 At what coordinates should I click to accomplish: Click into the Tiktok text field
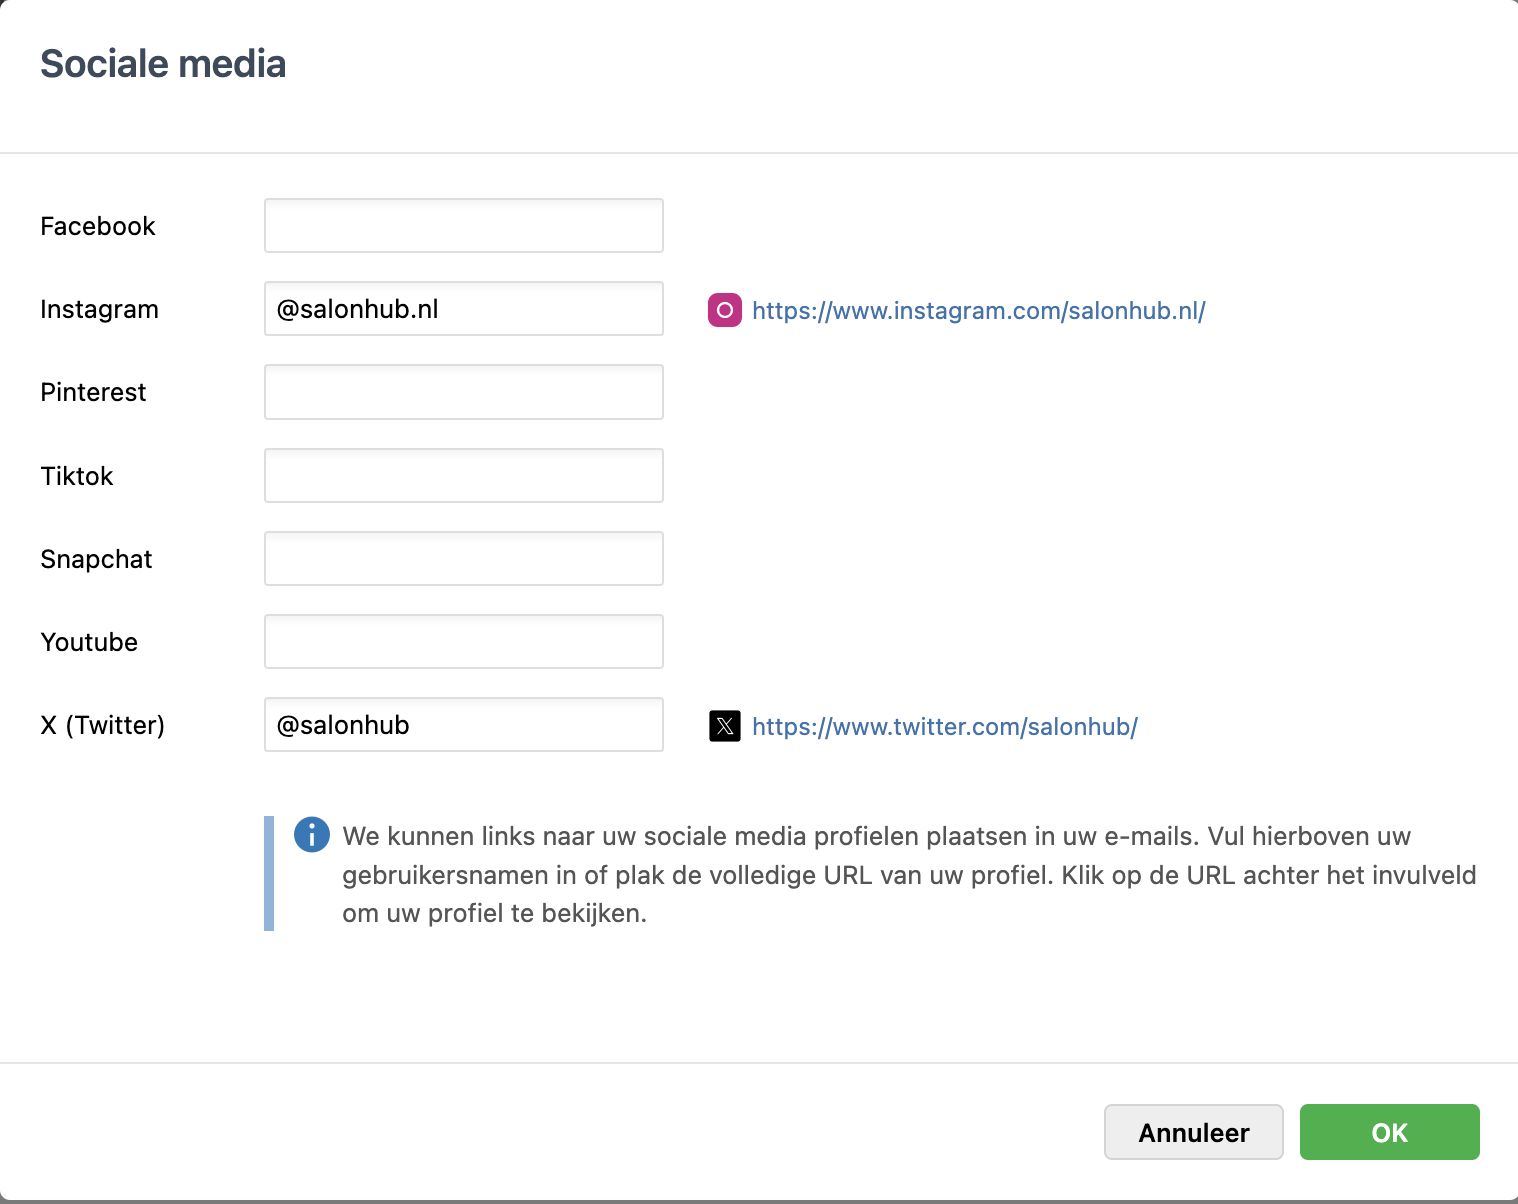(x=463, y=476)
